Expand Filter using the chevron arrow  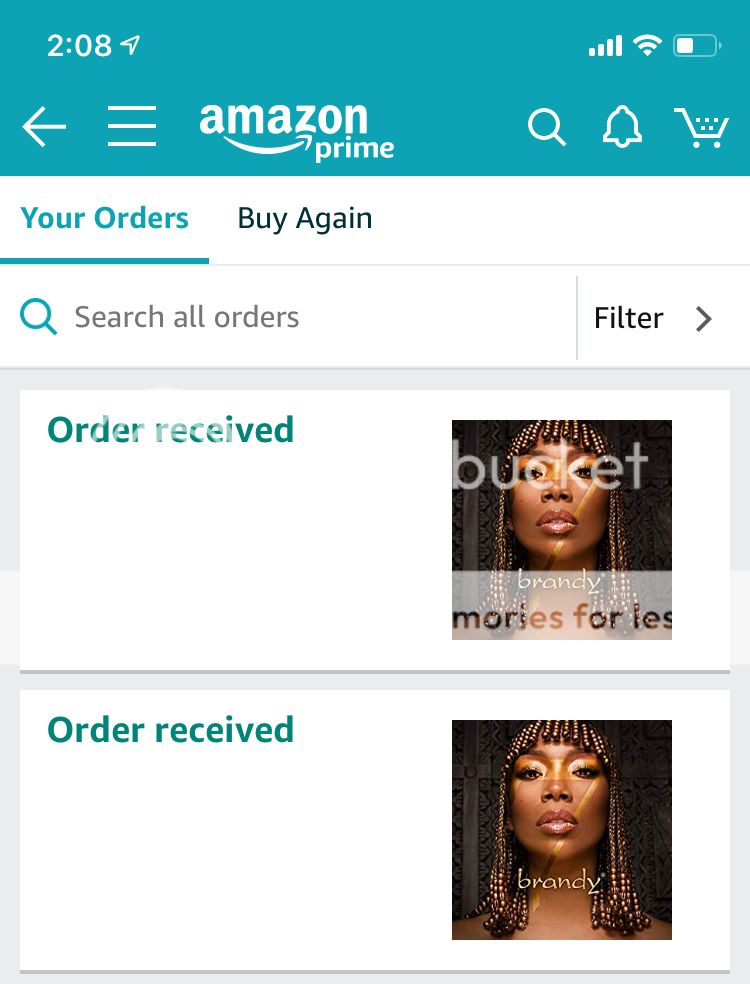pyautogui.click(x=704, y=319)
